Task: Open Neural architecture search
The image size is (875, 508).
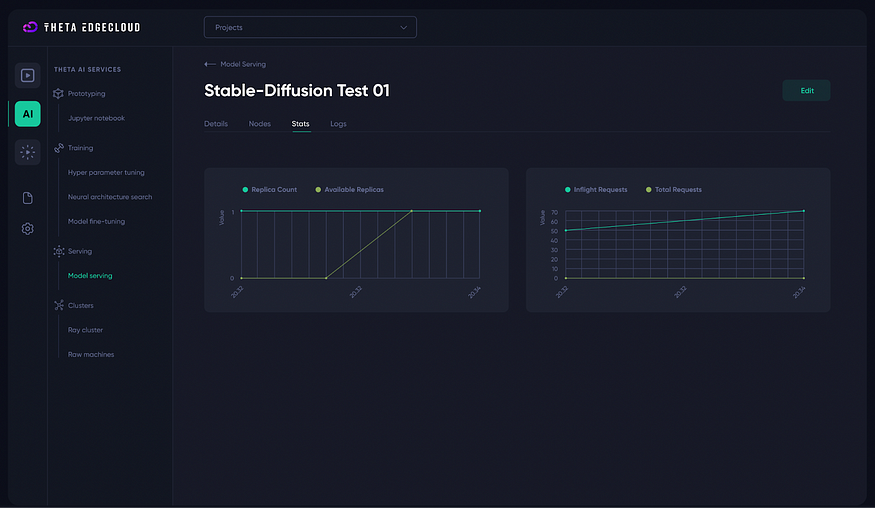Action: click(110, 197)
